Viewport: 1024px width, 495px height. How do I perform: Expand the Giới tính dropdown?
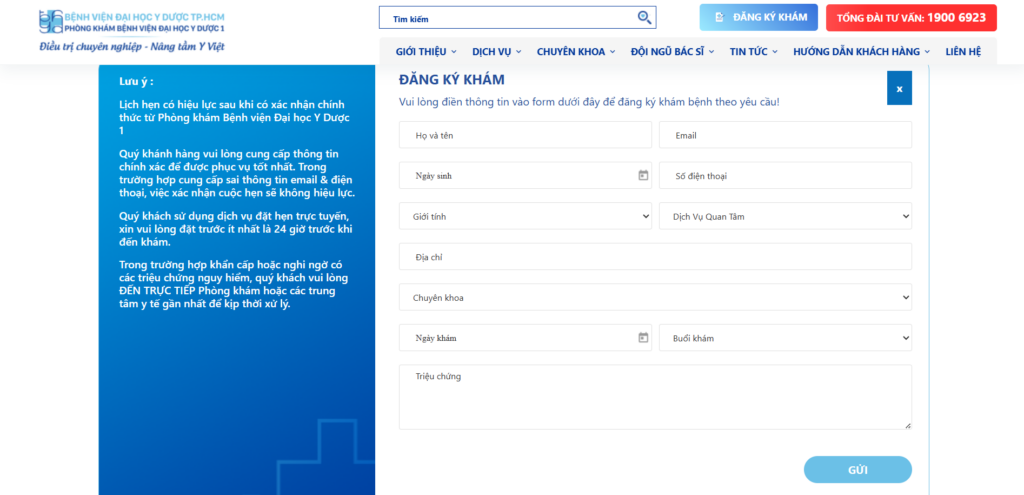(x=525, y=216)
